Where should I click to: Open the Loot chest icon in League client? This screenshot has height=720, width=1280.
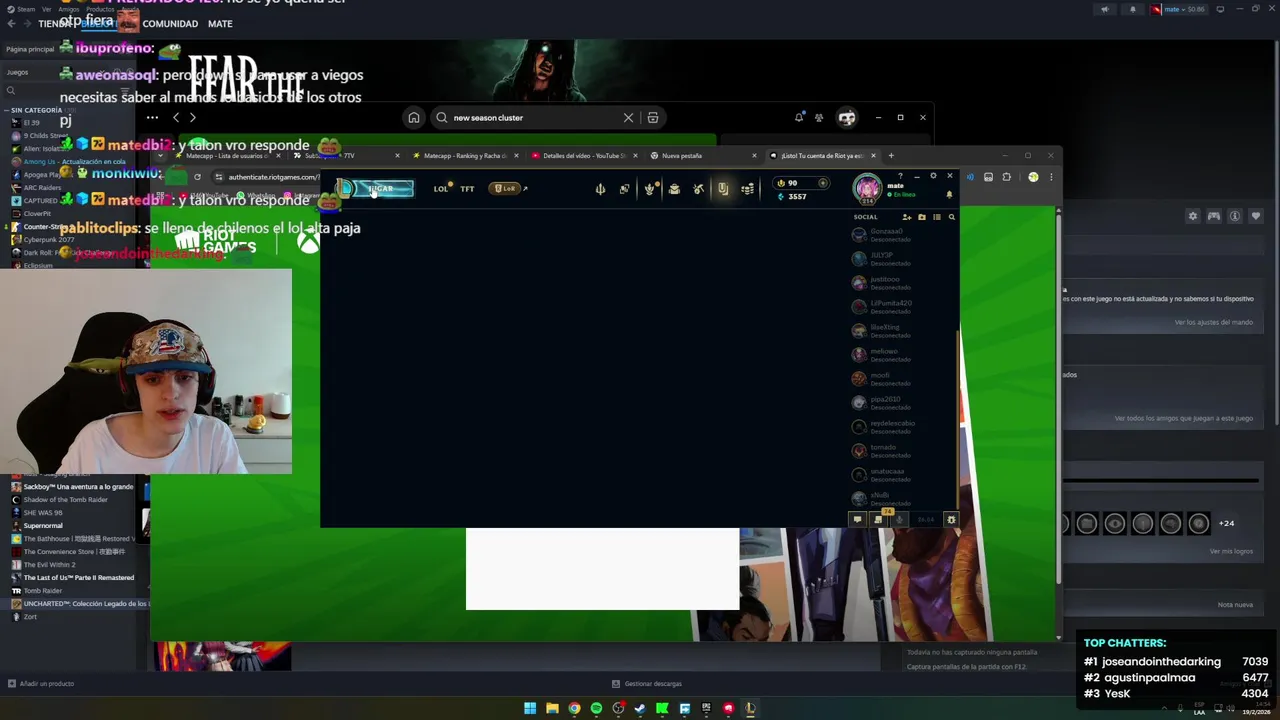pyautogui.click(x=674, y=188)
